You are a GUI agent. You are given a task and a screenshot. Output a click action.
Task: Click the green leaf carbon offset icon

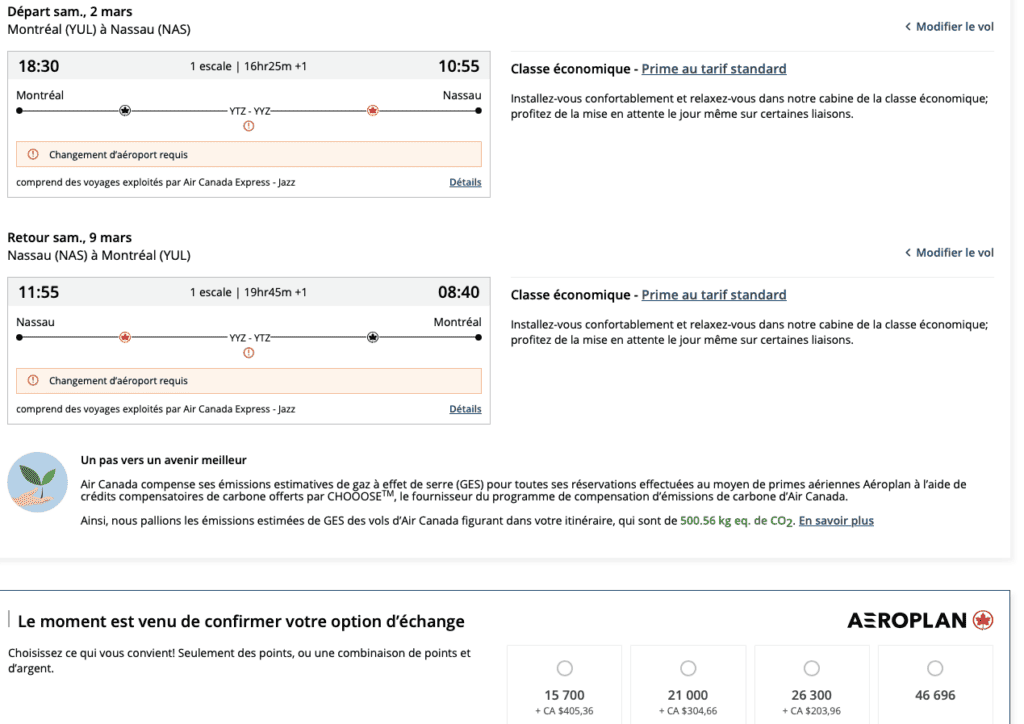click(37, 483)
